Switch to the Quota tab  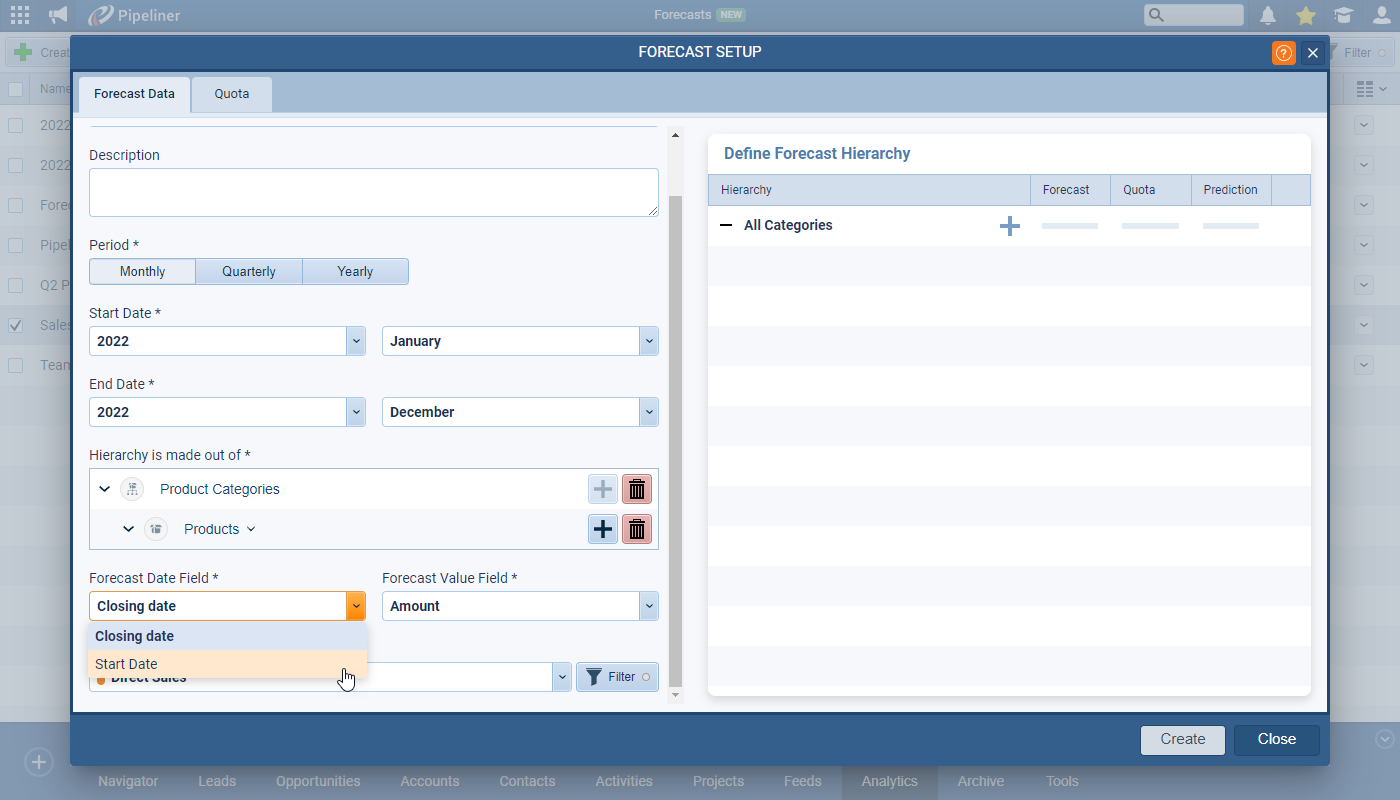pos(231,94)
